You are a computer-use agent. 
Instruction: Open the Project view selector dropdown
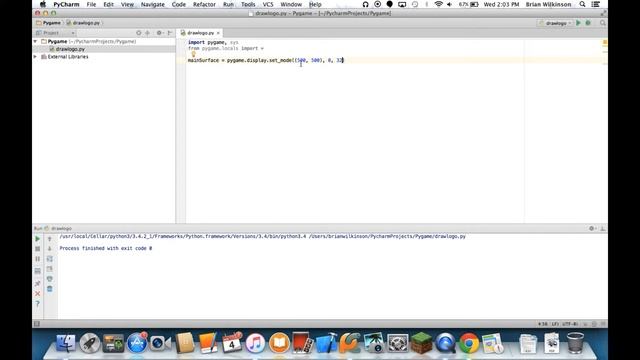pyautogui.click(x=55, y=33)
